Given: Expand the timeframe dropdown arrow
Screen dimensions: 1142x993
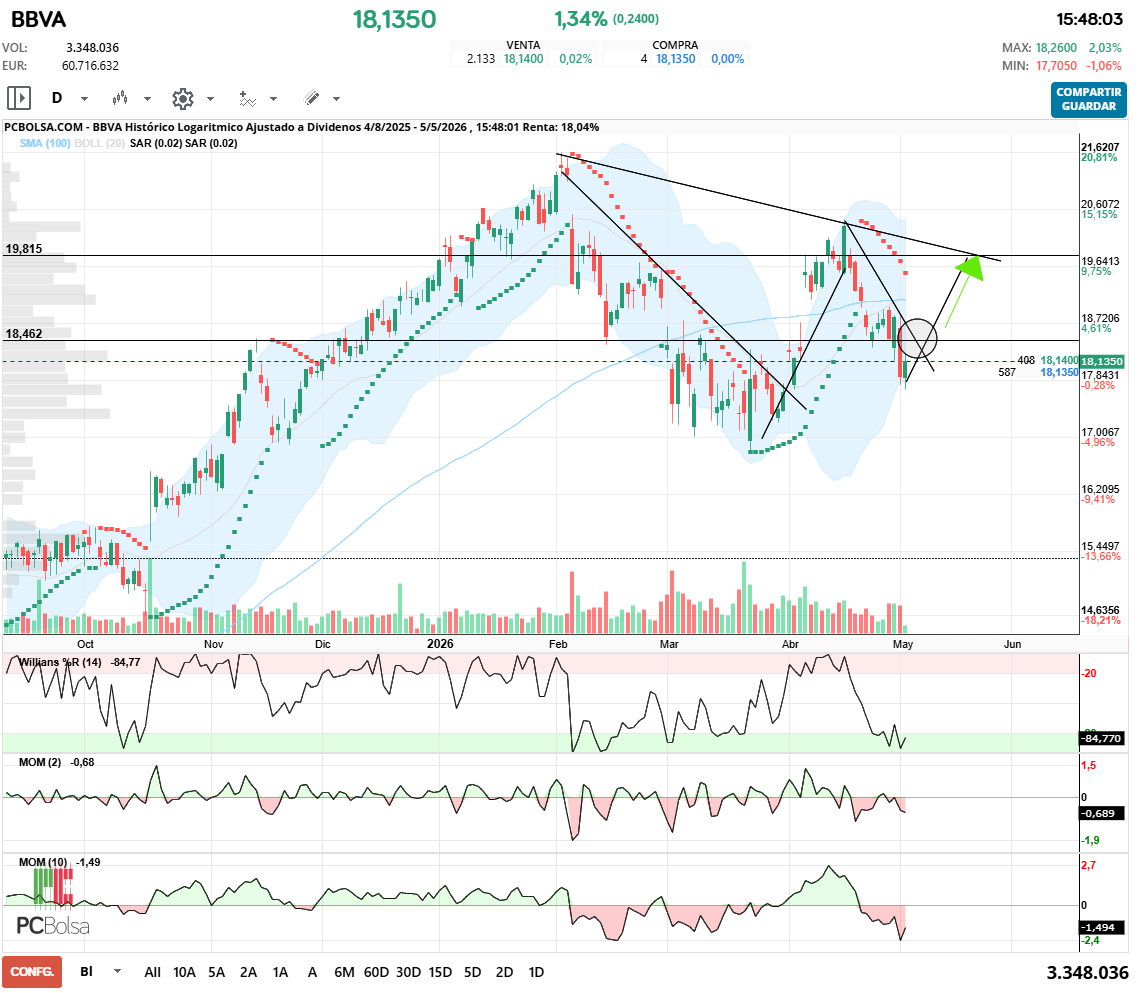Looking at the screenshot, I should 84,98.
